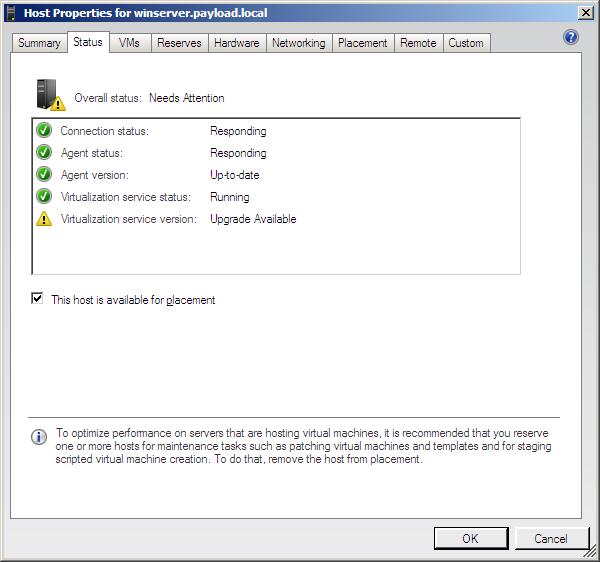View the Remote tab
The height and width of the screenshot is (562, 600).
pyautogui.click(x=418, y=43)
